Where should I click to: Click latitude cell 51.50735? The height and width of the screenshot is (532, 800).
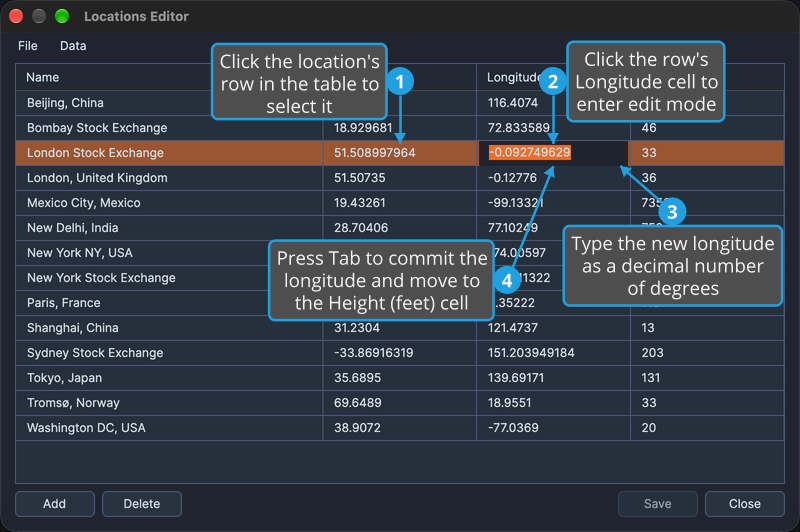tap(400, 178)
